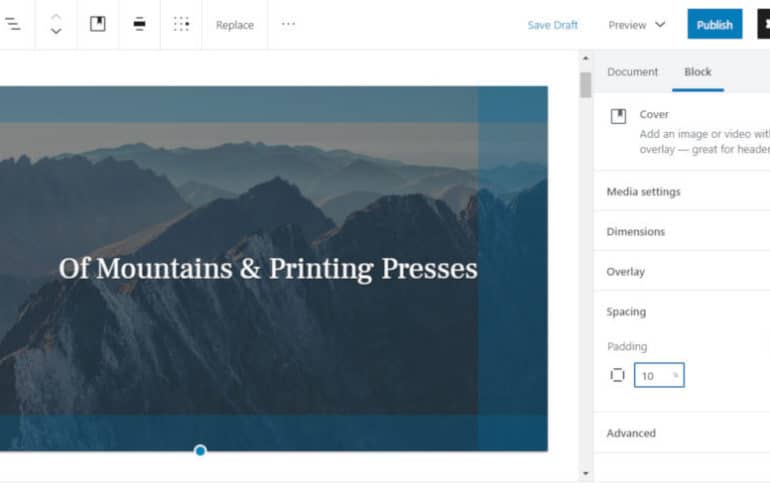
Task: Click the cover block resize handle dot
Action: click(200, 450)
